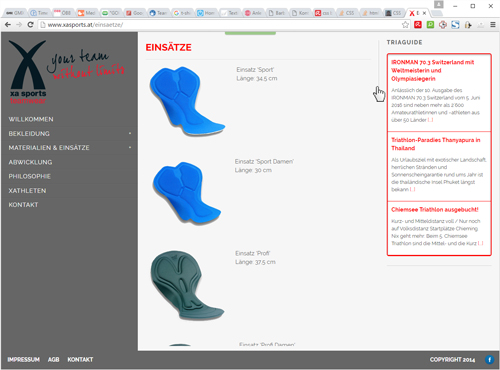
Task: Click the green extension icon in toolbar
Action: pos(430,25)
